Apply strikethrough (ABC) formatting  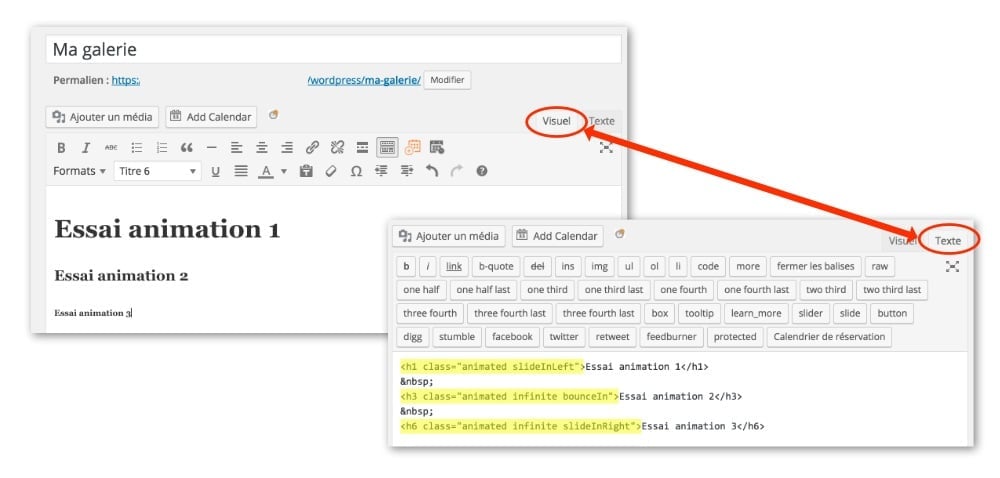tap(111, 148)
